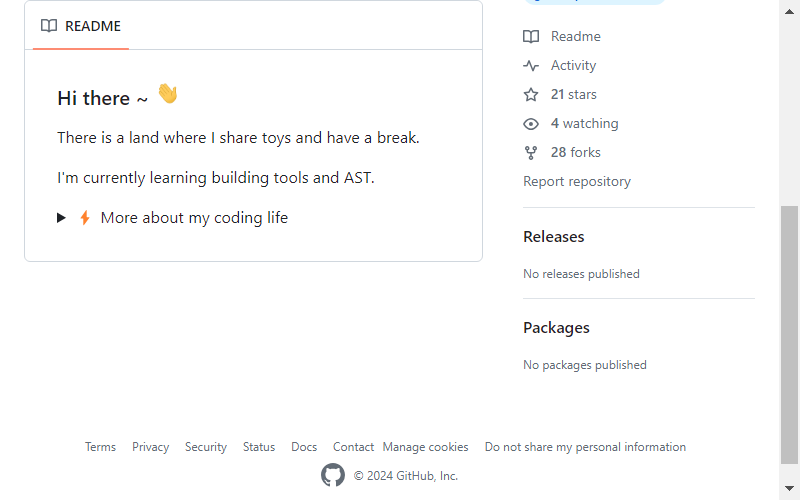800x500 pixels.
Task: Click Manage cookies in footer
Action: pos(426,447)
